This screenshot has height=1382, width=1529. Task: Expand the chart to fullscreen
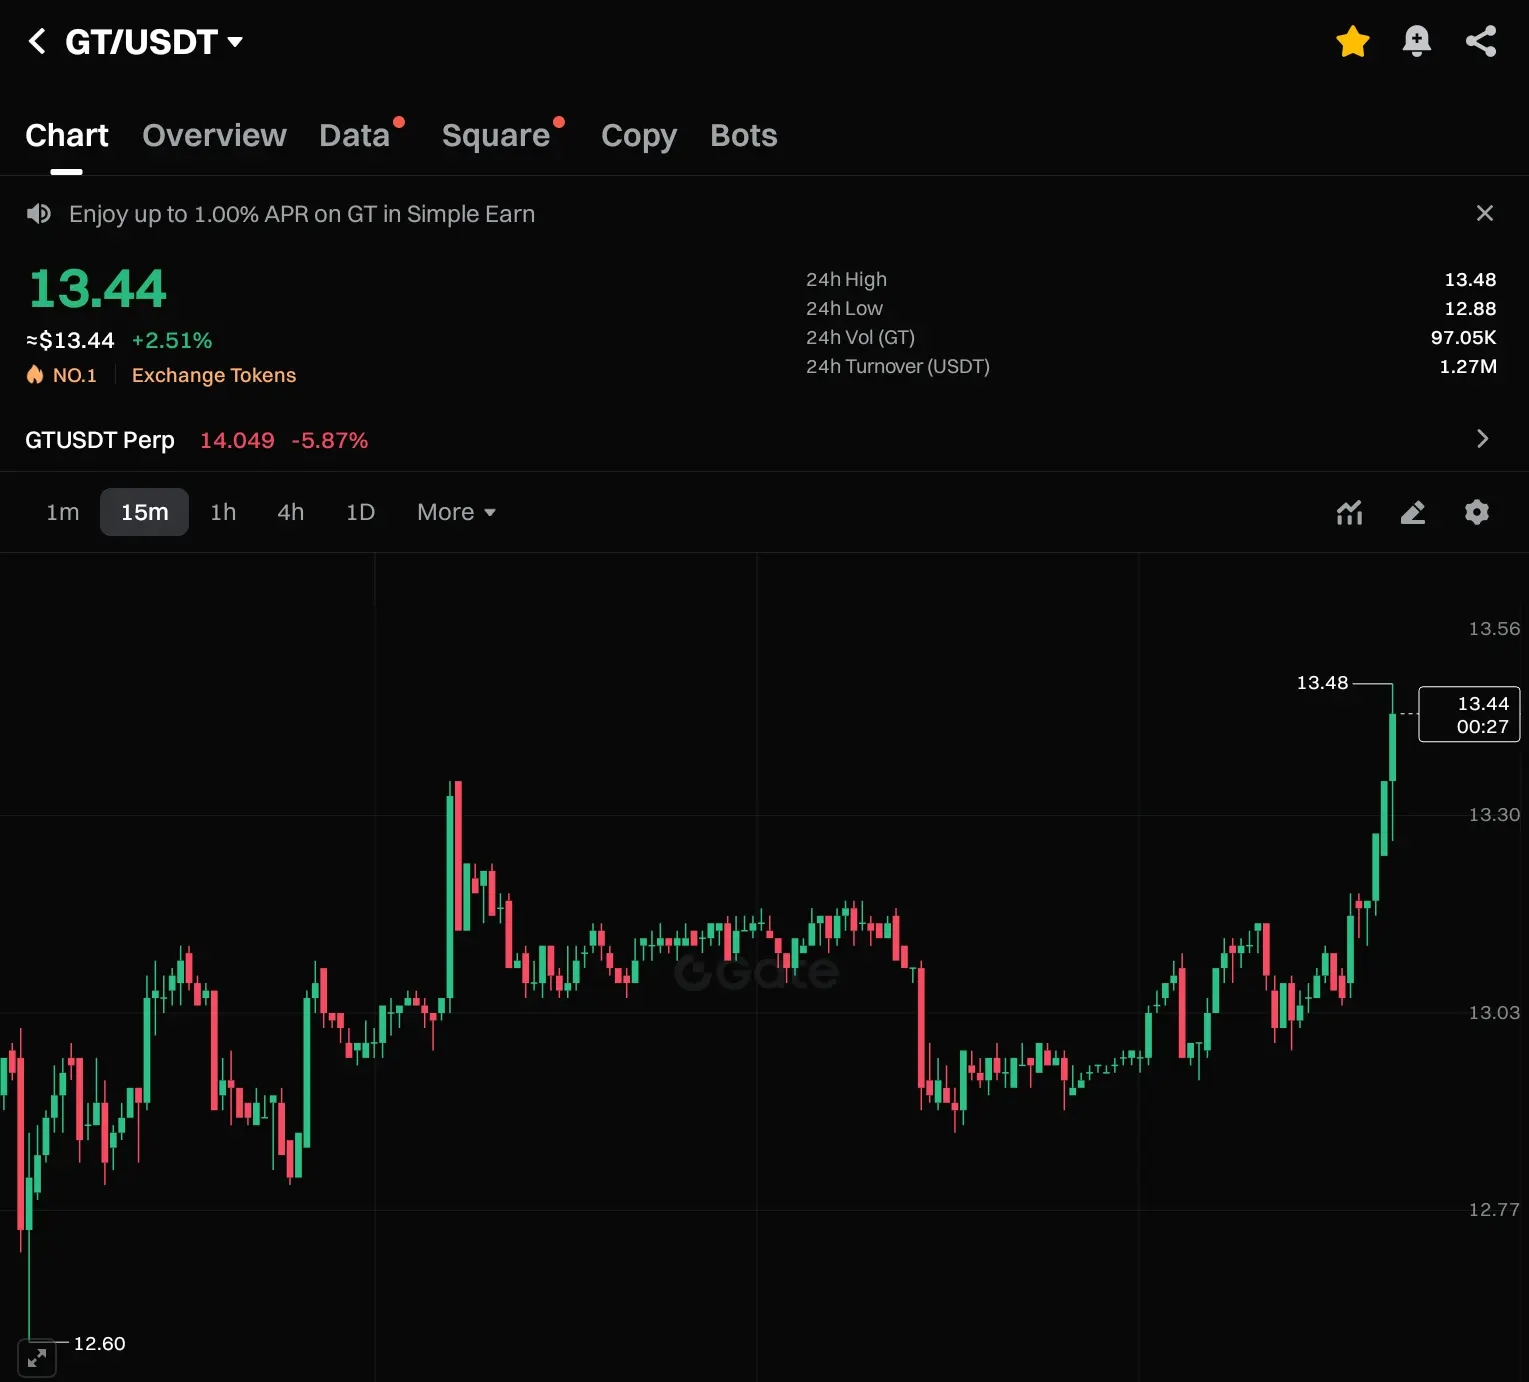point(37,1357)
